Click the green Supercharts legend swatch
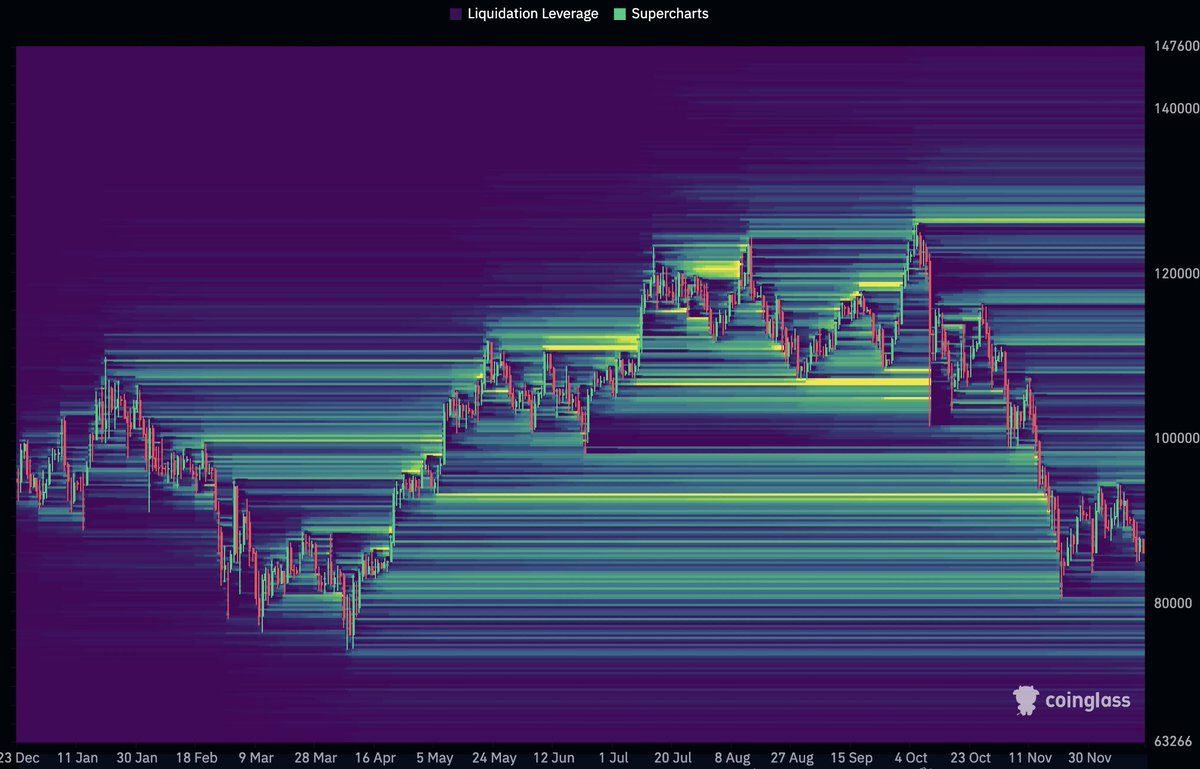Viewport: 1200px width, 769px height. (x=620, y=14)
